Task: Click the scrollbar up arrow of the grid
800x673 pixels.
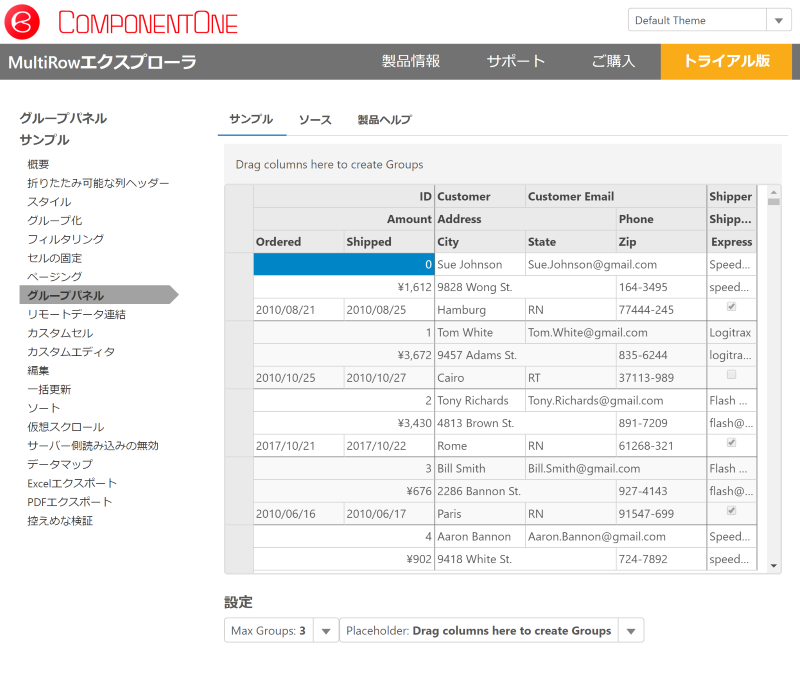Action: point(773,192)
